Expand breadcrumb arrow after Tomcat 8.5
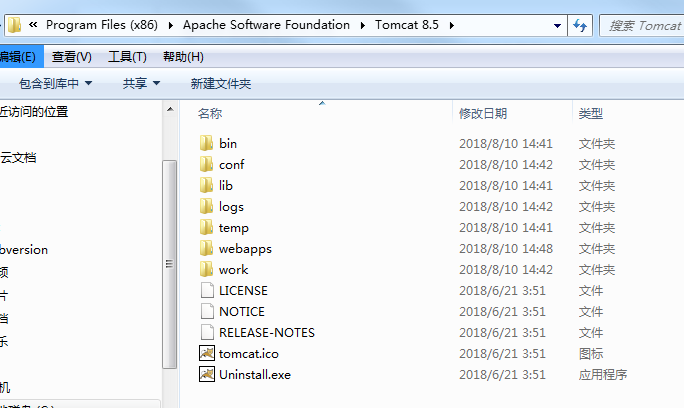Viewport: 684px width, 408px height. [x=451, y=25]
